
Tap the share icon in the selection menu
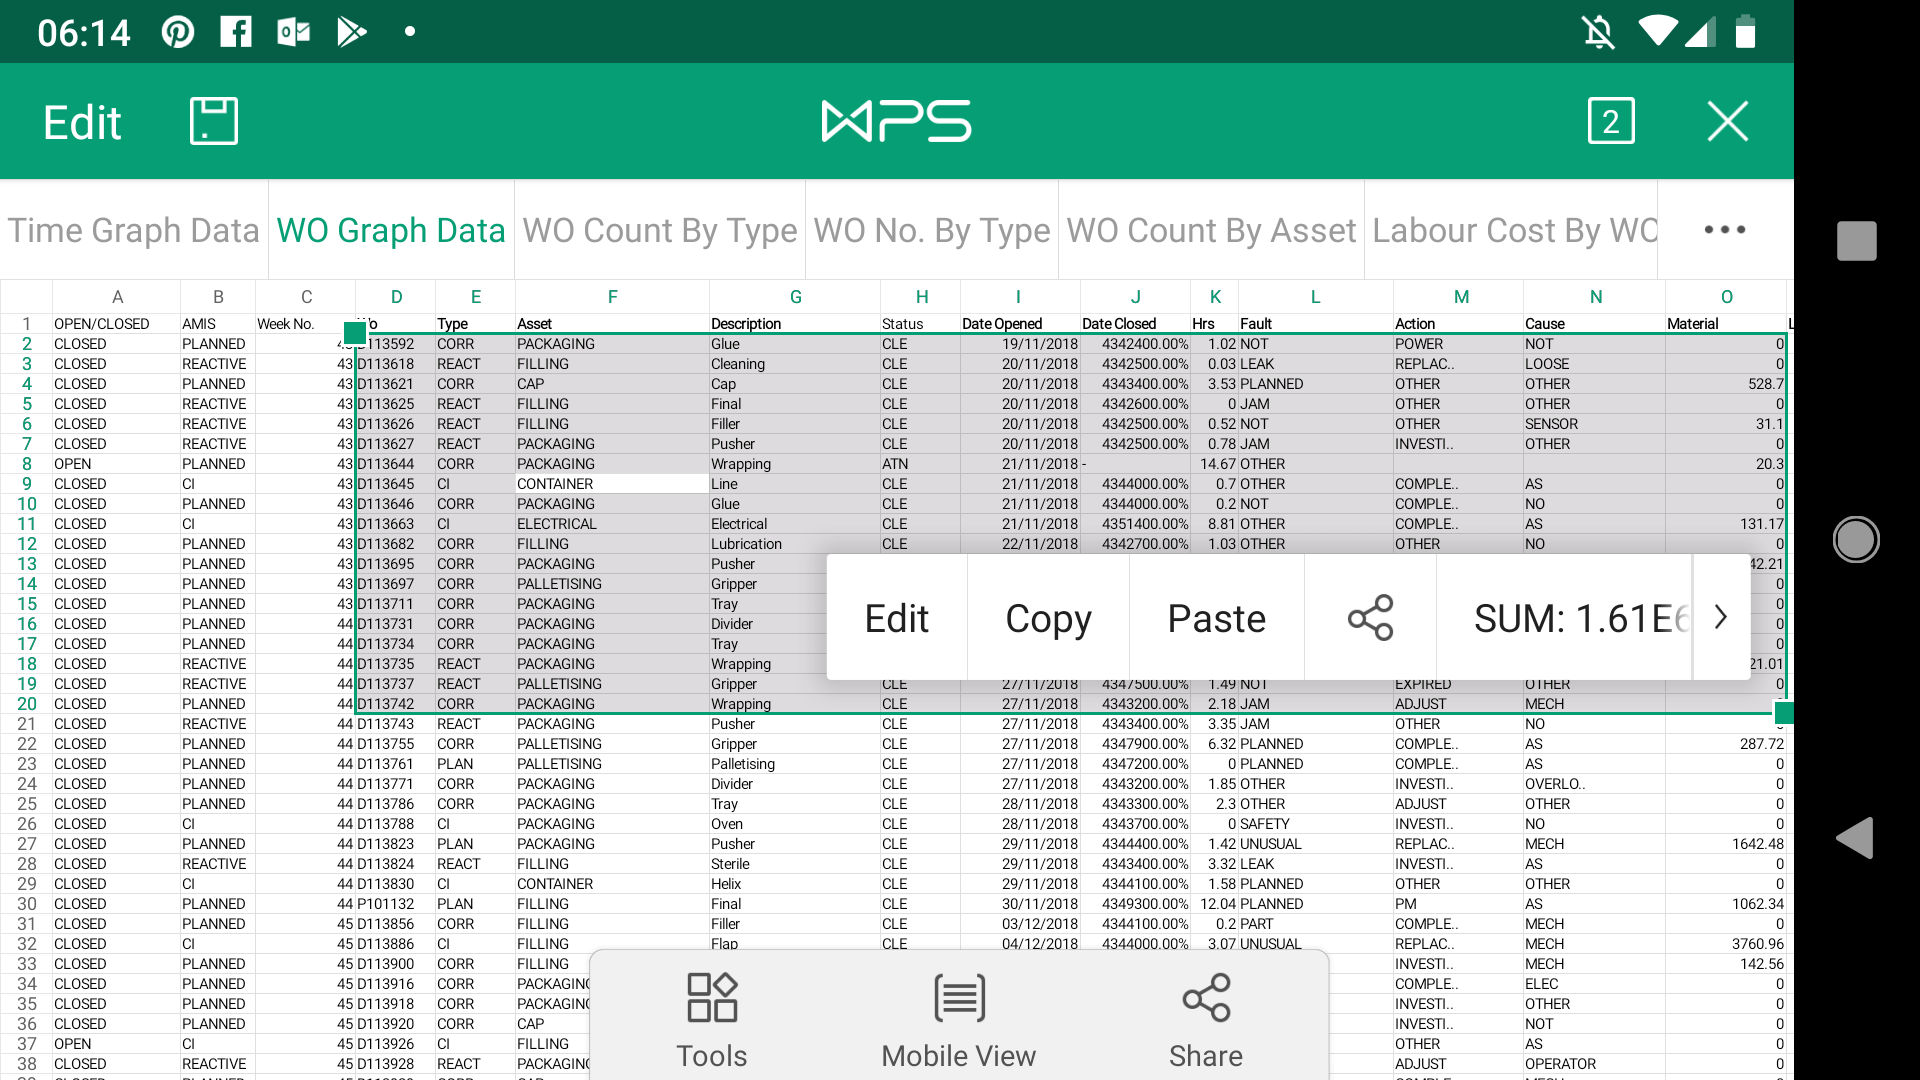1370,617
